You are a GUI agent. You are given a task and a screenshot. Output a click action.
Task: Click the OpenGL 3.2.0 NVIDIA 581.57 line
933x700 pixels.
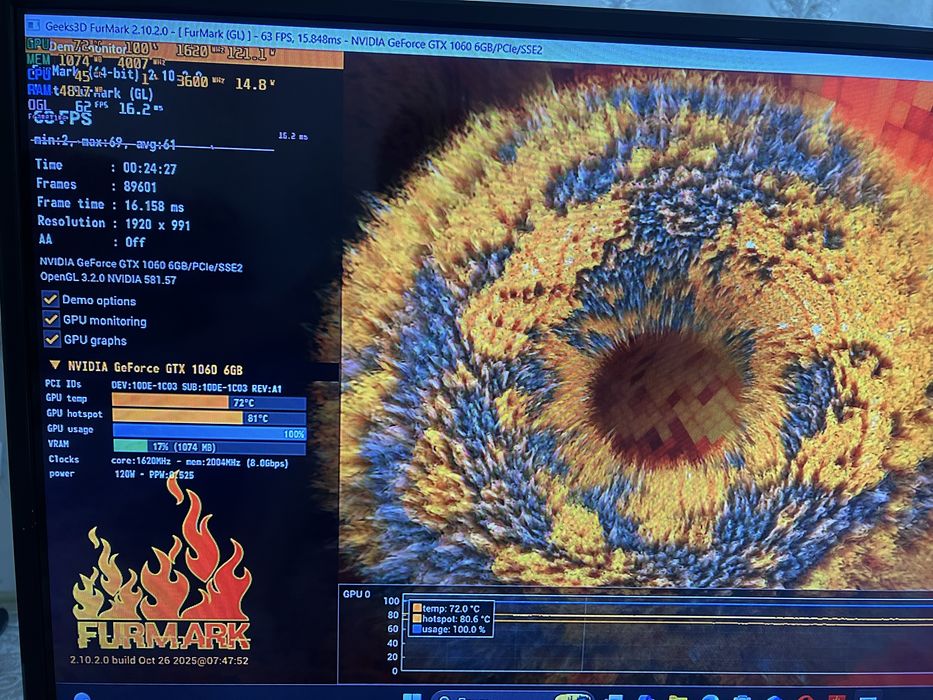[108, 278]
